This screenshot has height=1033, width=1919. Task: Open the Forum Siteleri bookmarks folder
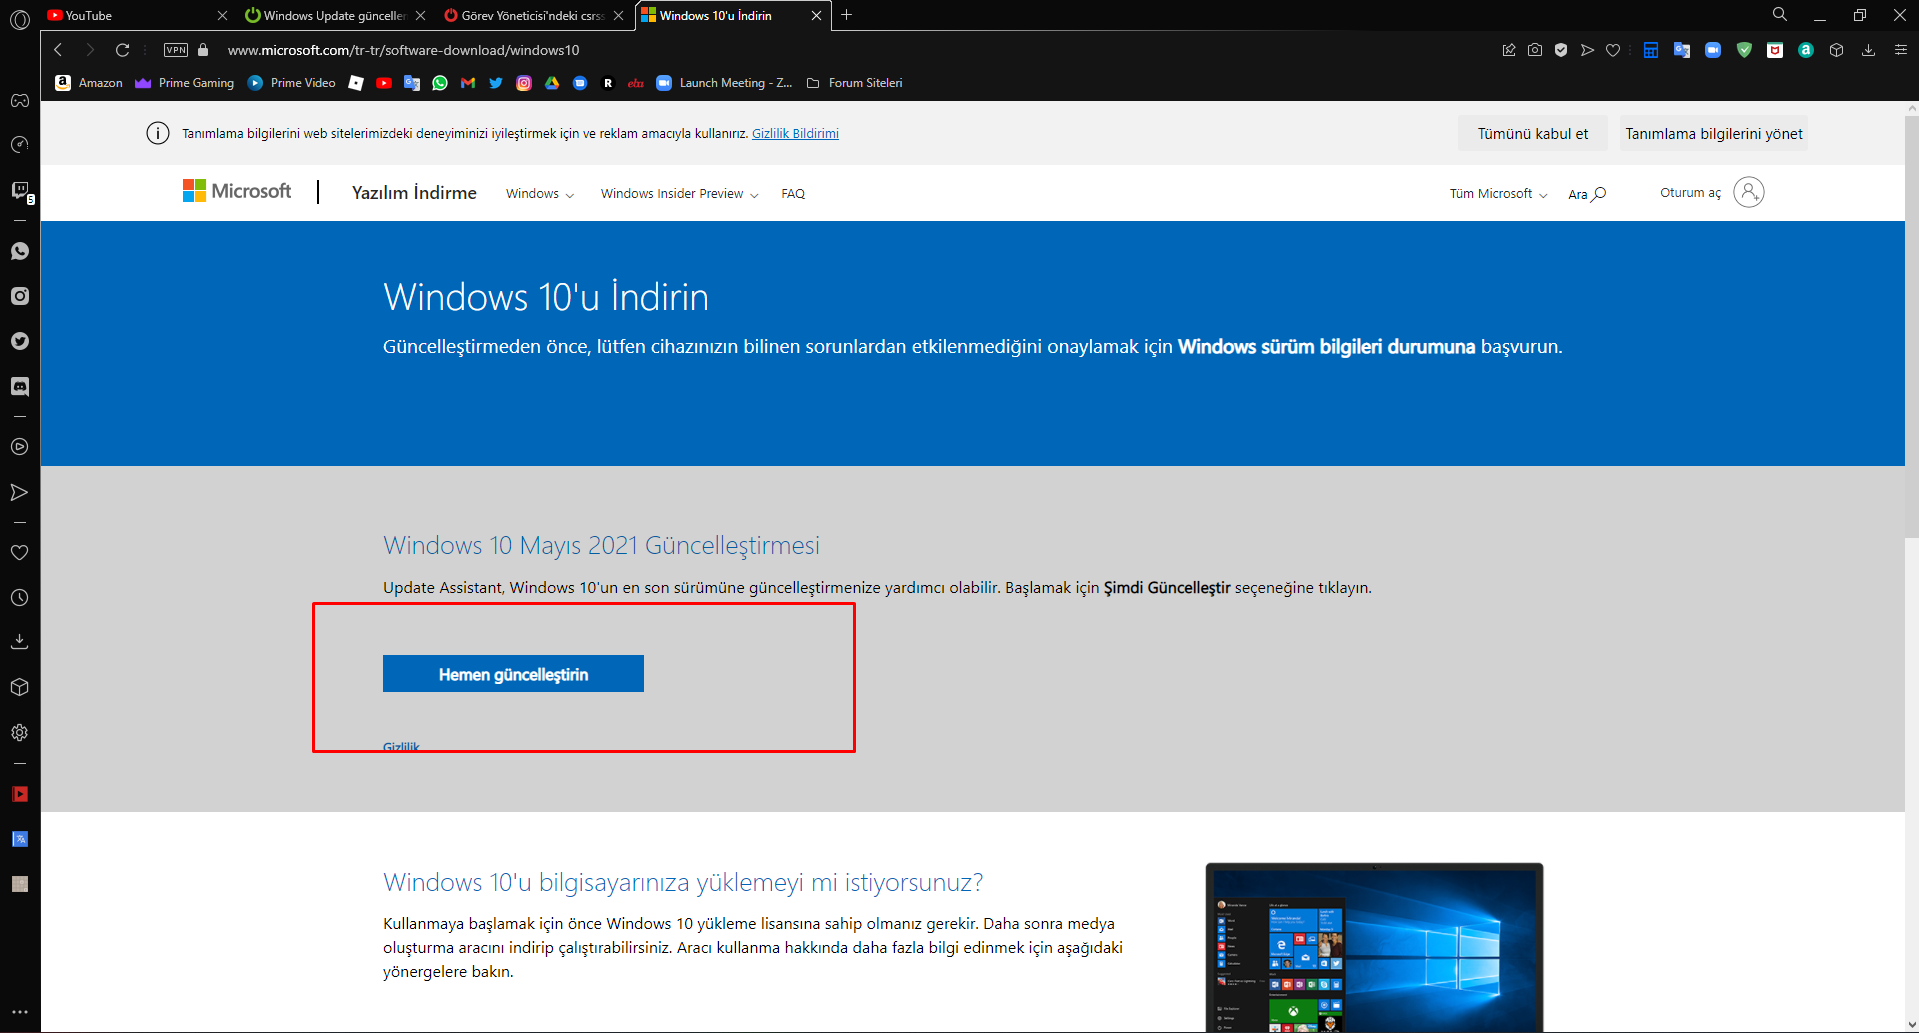pos(854,83)
